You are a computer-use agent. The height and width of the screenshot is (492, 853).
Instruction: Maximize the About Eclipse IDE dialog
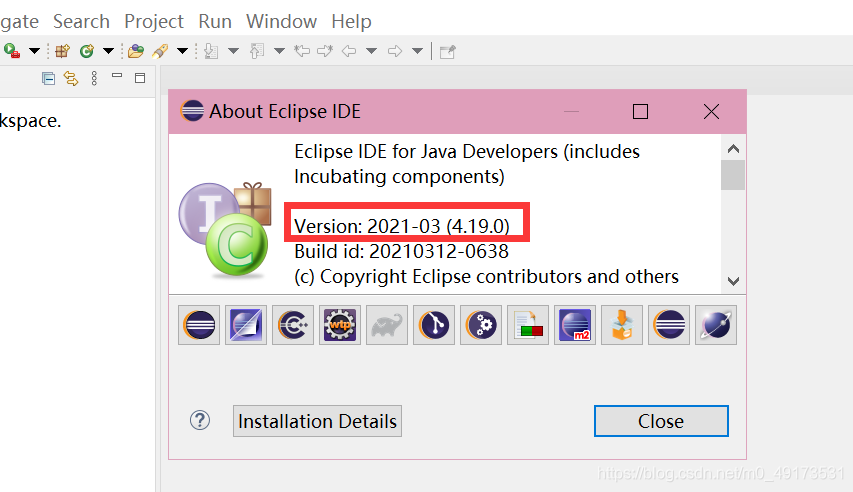[x=640, y=112]
